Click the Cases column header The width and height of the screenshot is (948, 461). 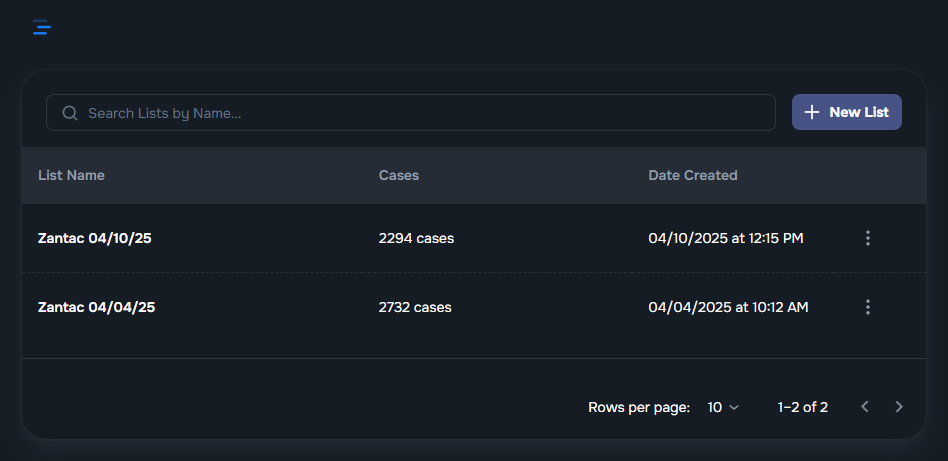pos(398,175)
